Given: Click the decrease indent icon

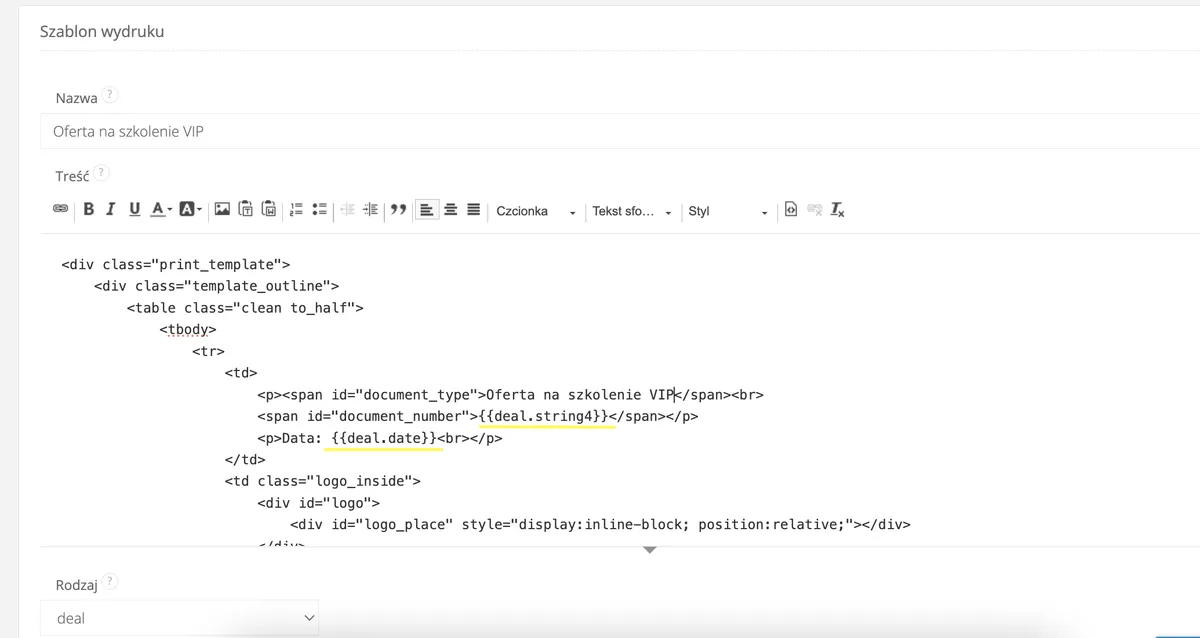Looking at the screenshot, I should pyautogui.click(x=348, y=210).
